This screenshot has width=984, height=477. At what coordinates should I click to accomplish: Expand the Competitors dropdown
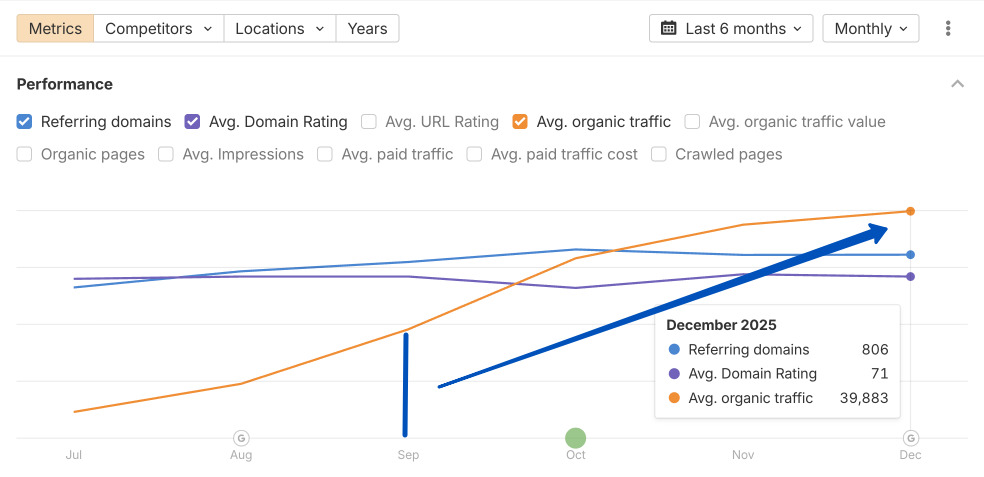(x=159, y=28)
